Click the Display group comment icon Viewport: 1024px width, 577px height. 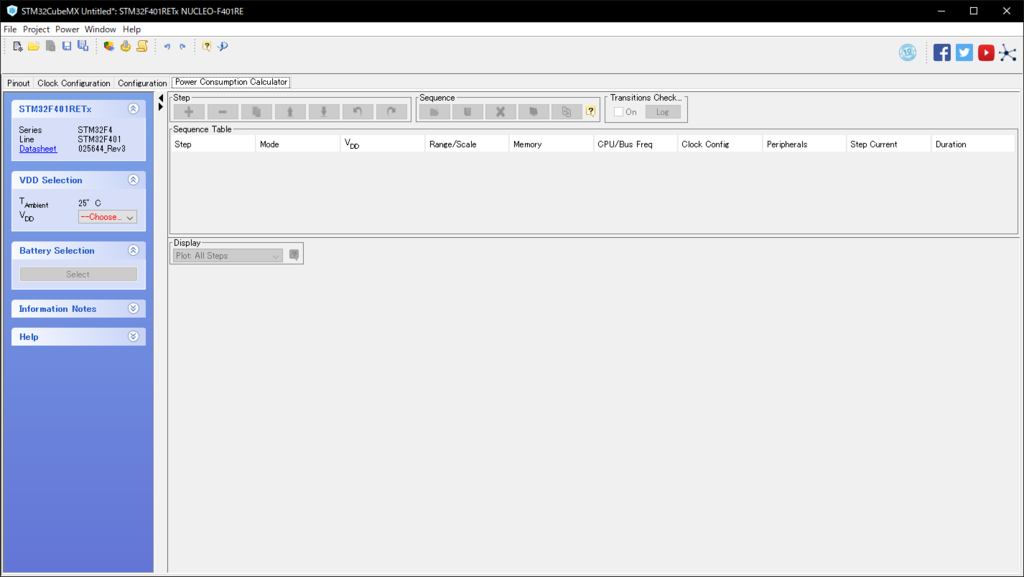pos(294,255)
